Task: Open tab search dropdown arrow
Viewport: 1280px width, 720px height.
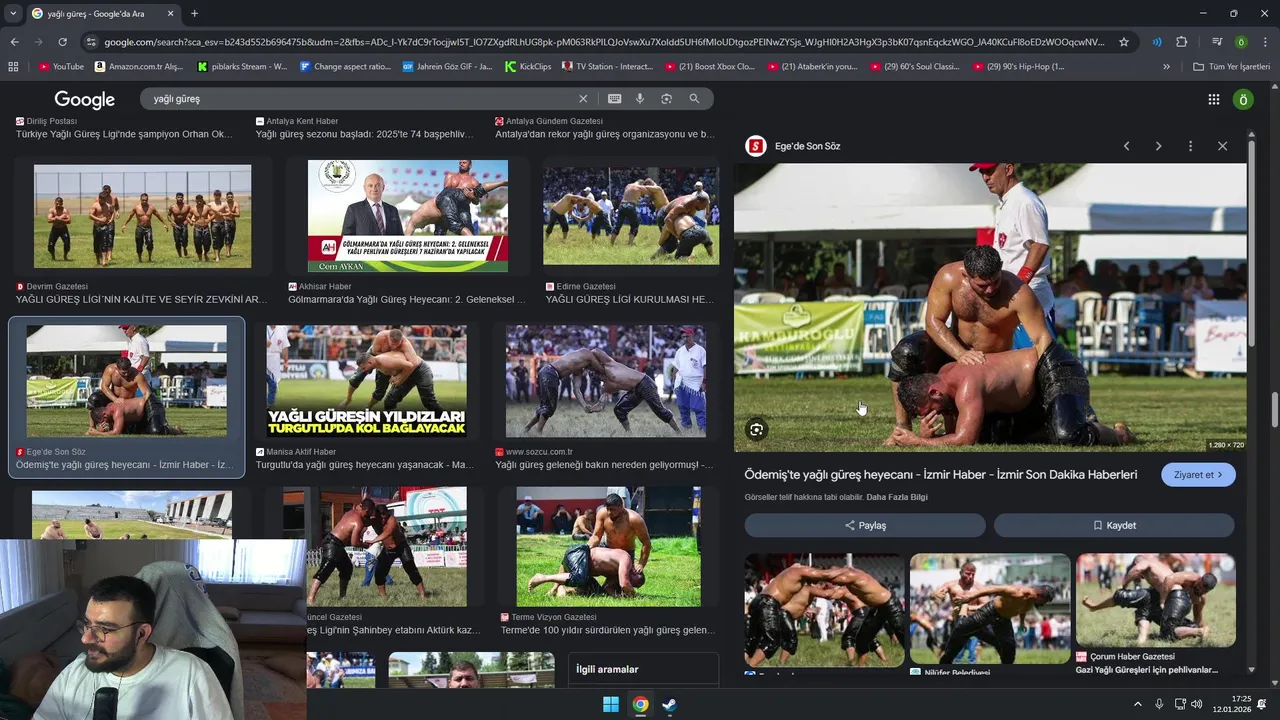Action: (13, 14)
